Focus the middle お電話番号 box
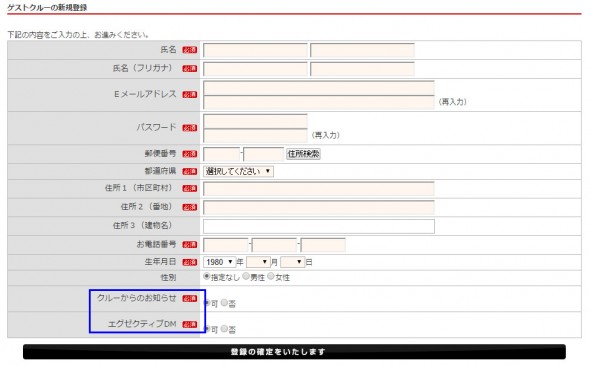Image resolution: width=590 pixels, height=366 pixels. (274, 245)
